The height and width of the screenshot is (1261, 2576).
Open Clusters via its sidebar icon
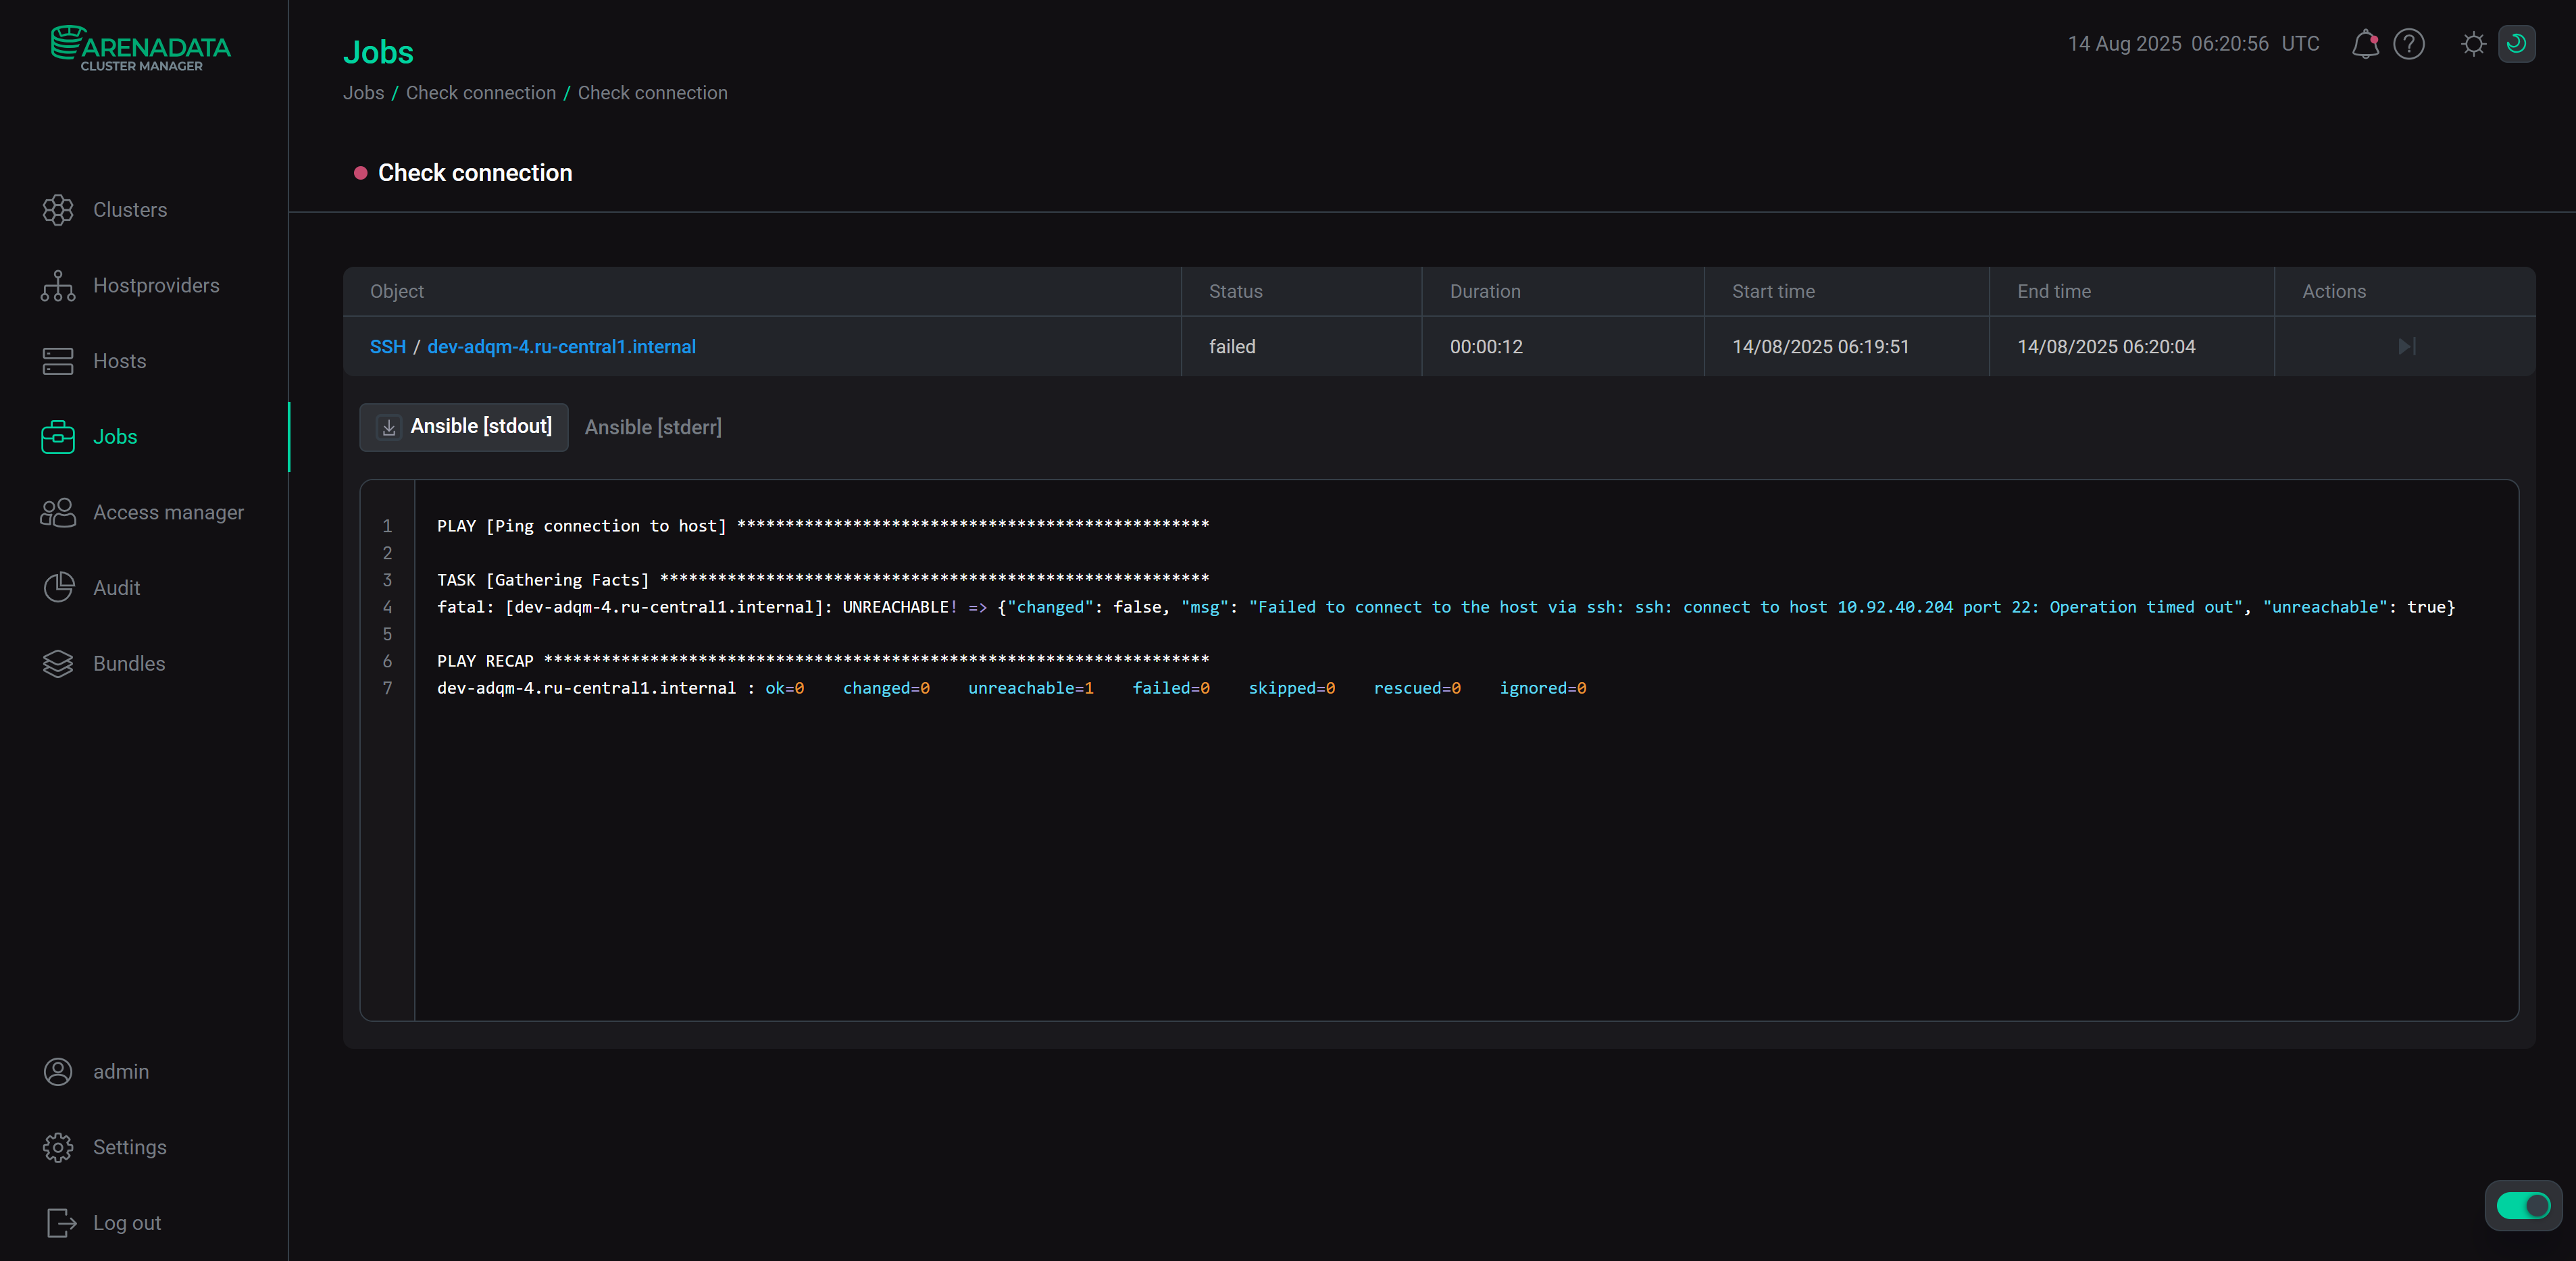pyautogui.click(x=58, y=210)
